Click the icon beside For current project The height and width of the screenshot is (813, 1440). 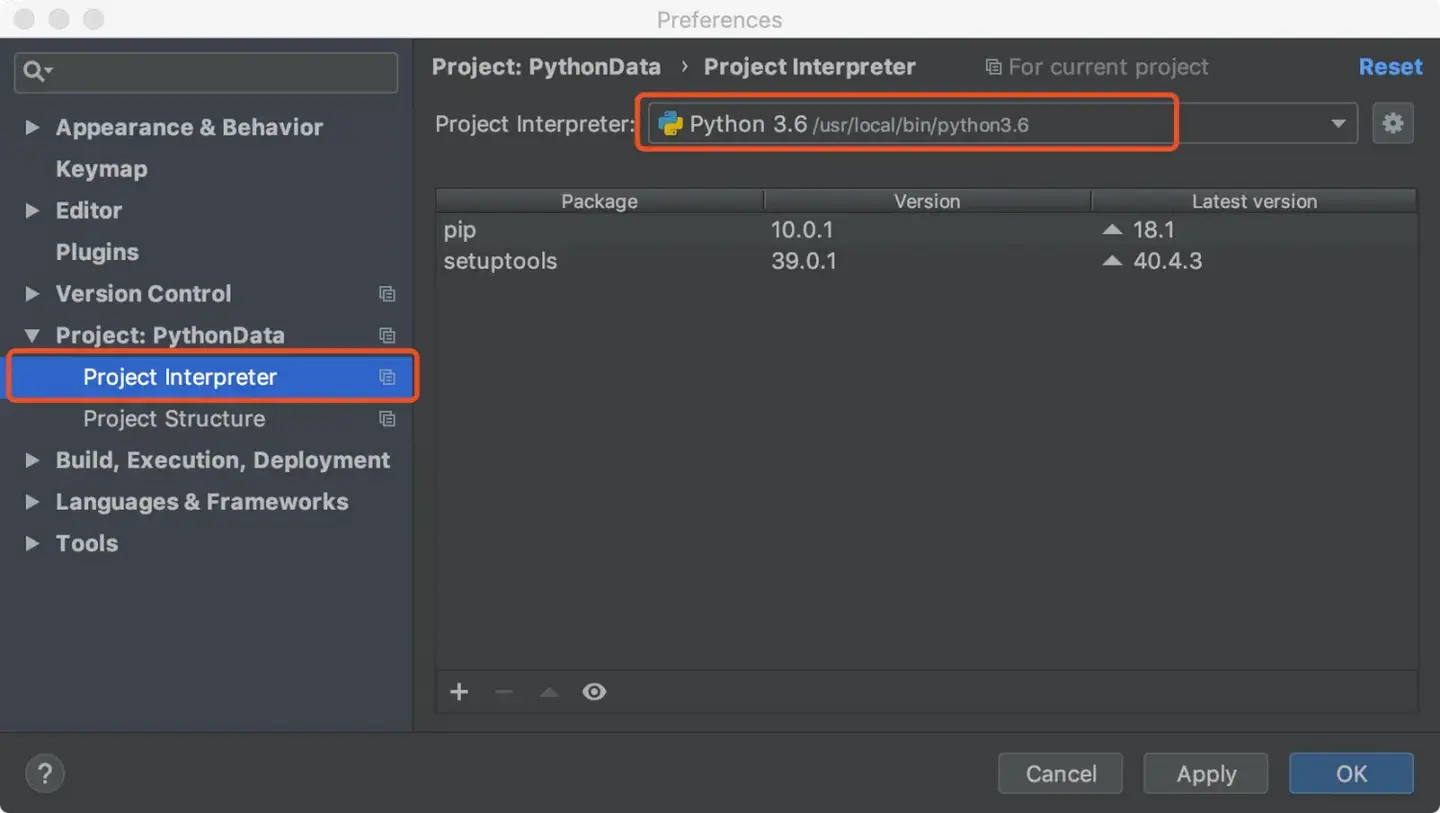tap(992, 66)
